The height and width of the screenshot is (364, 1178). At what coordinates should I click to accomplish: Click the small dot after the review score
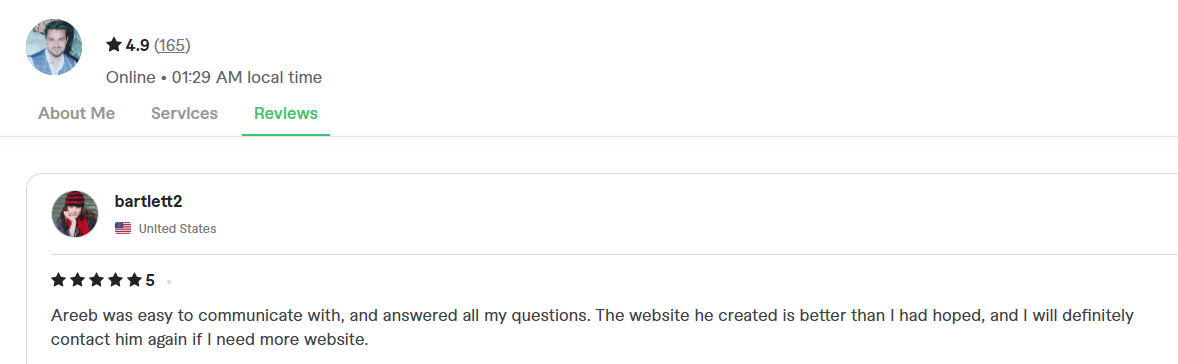coord(169,283)
